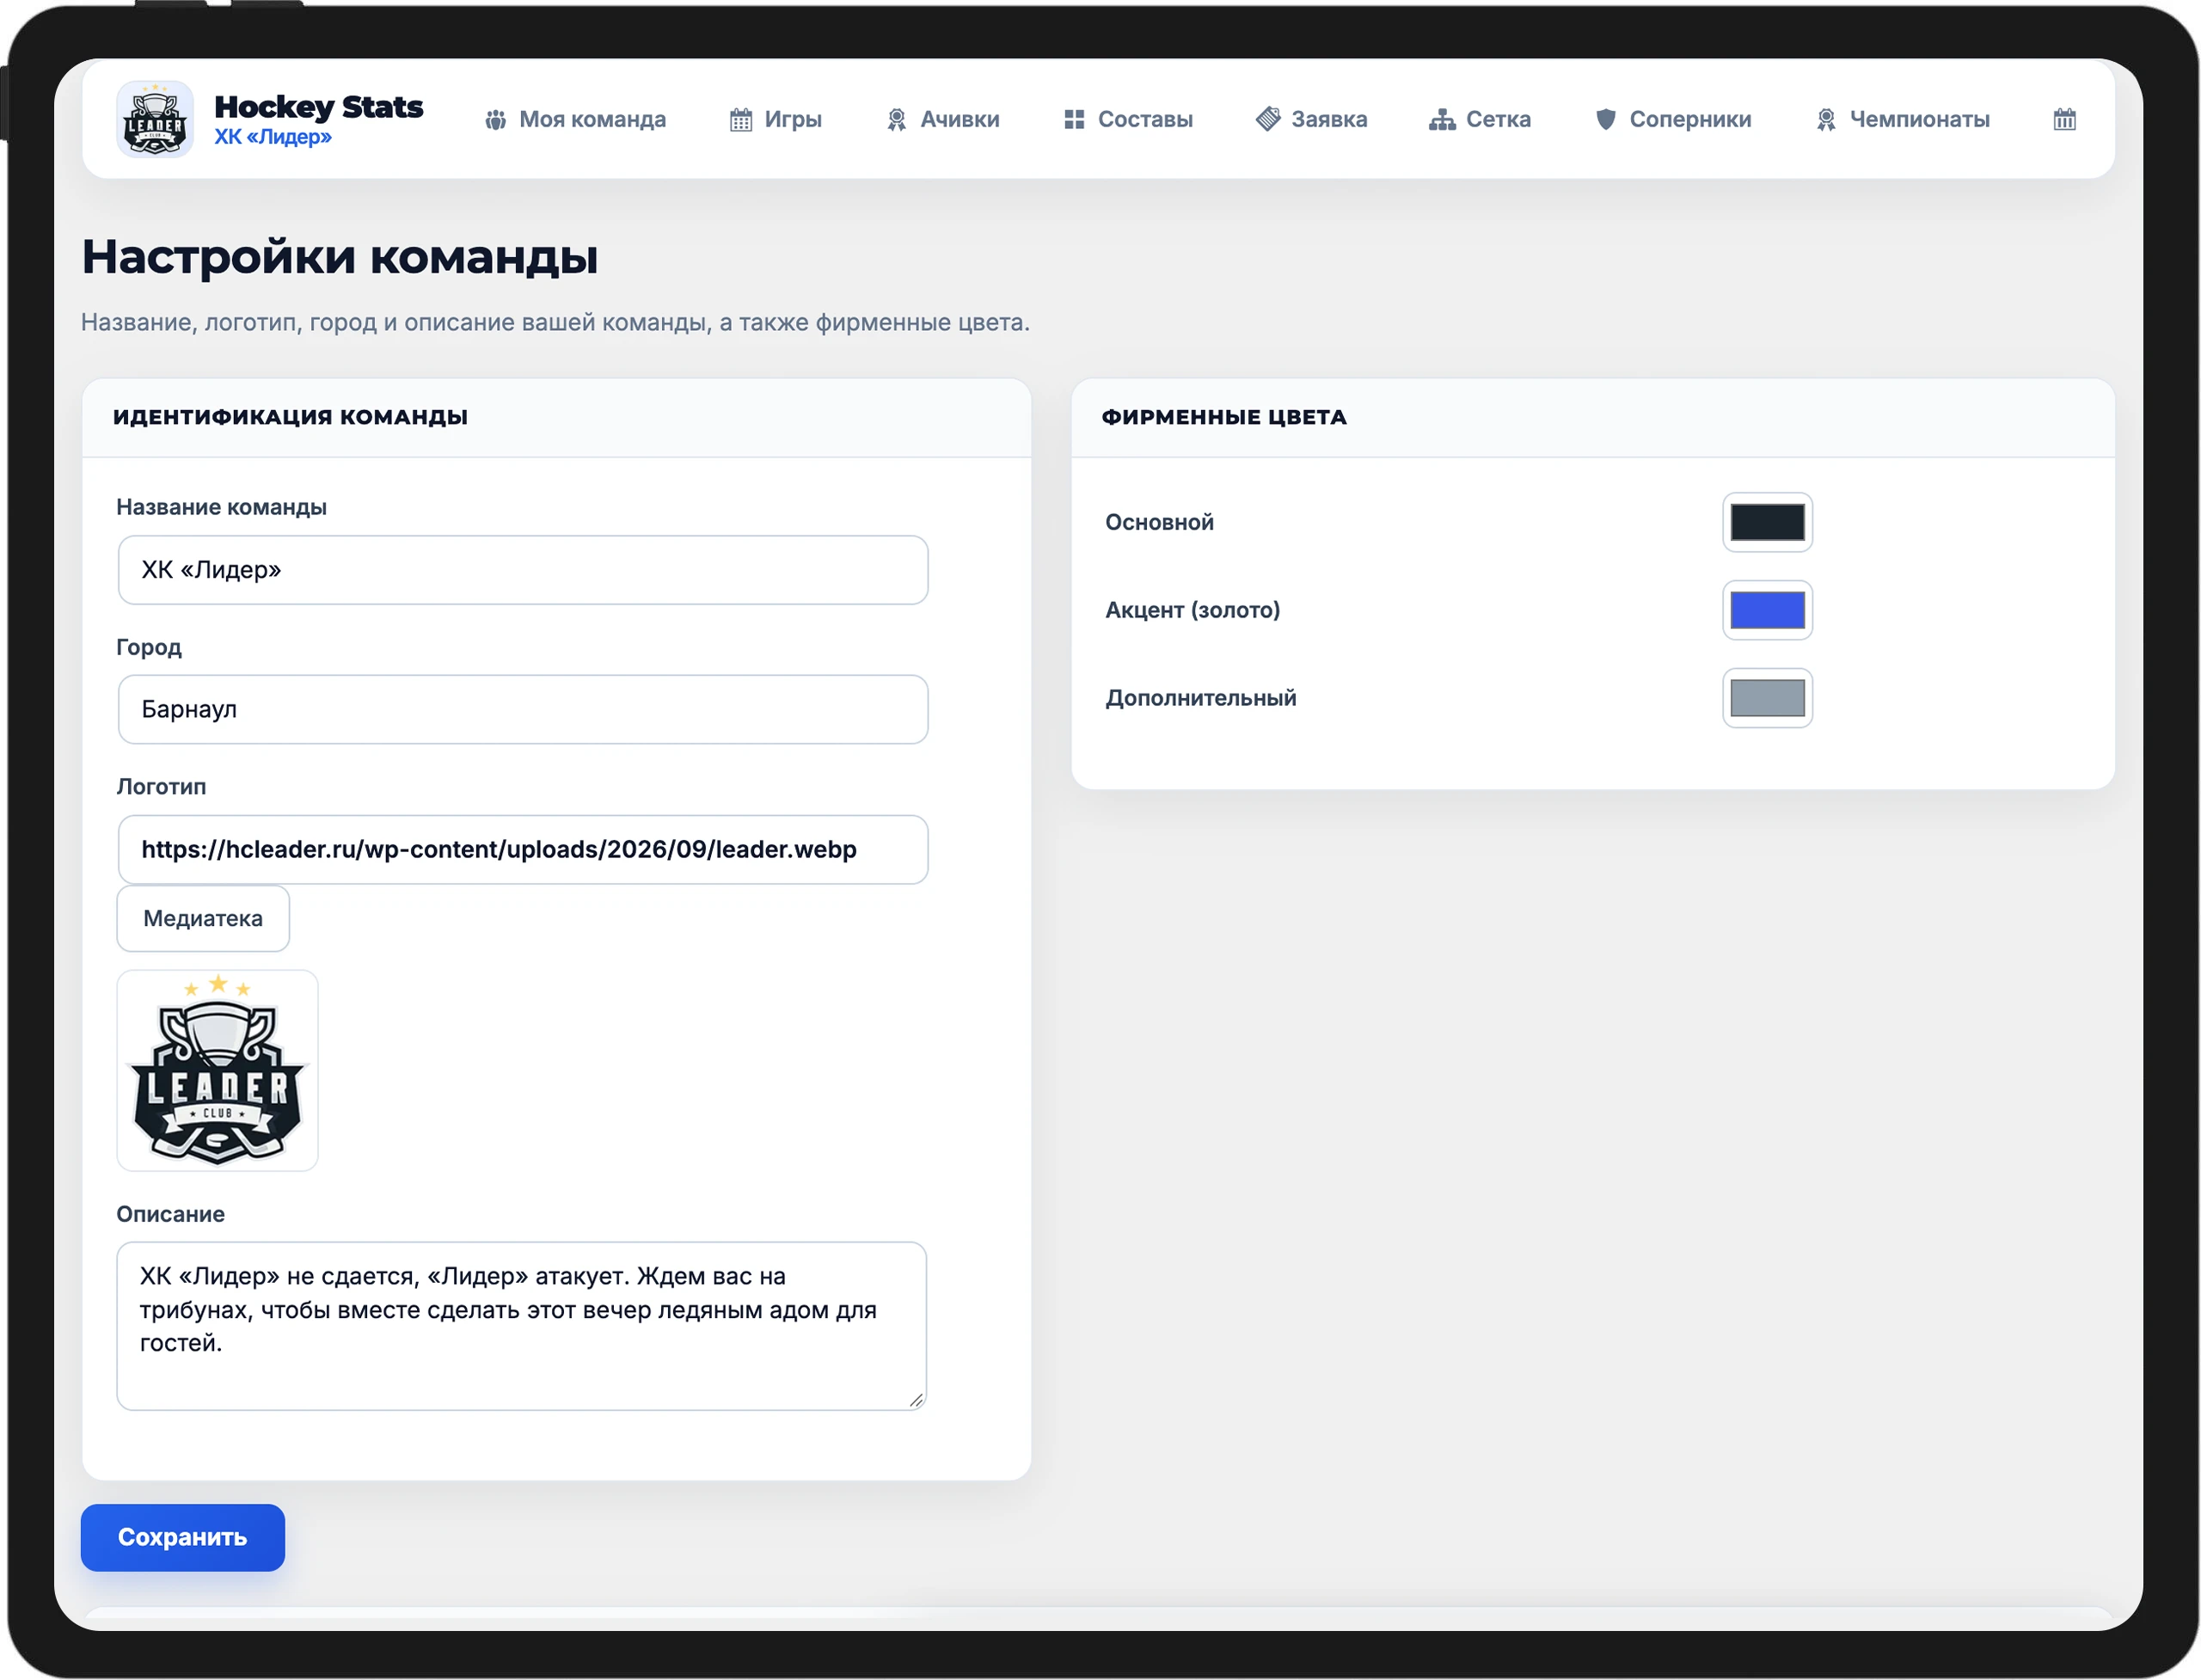Open the Моя команда menu item

tap(575, 120)
